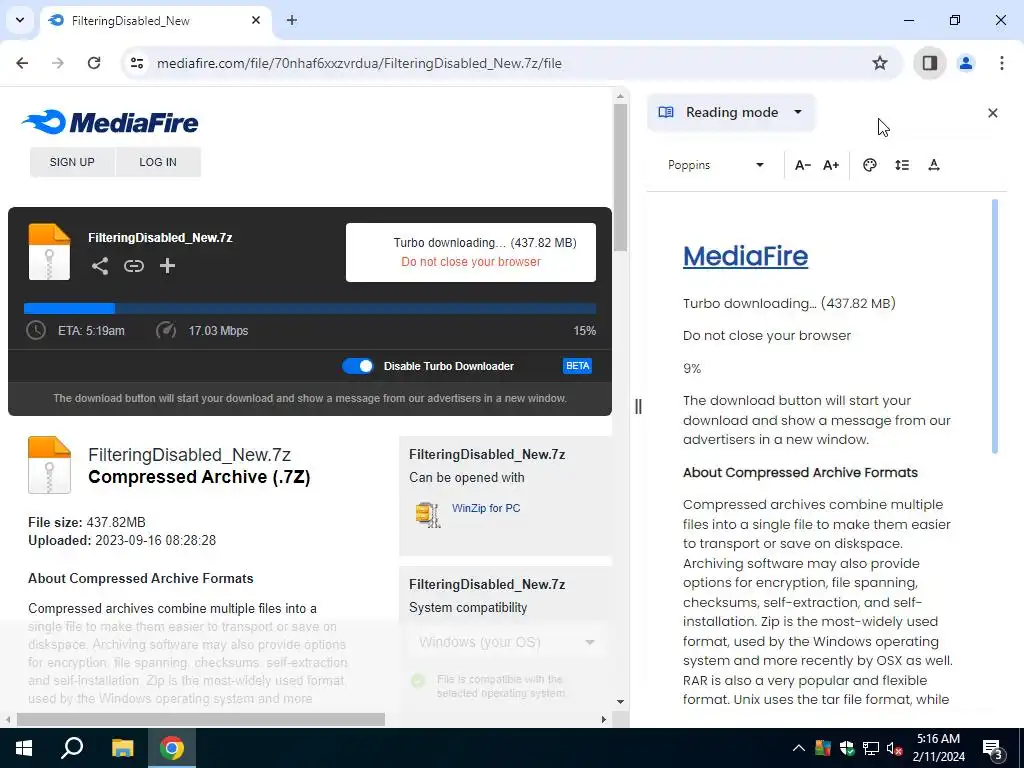Screen dimensions: 1024x768
Task: Decrease font size with A- button
Action: tap(803, 165)
